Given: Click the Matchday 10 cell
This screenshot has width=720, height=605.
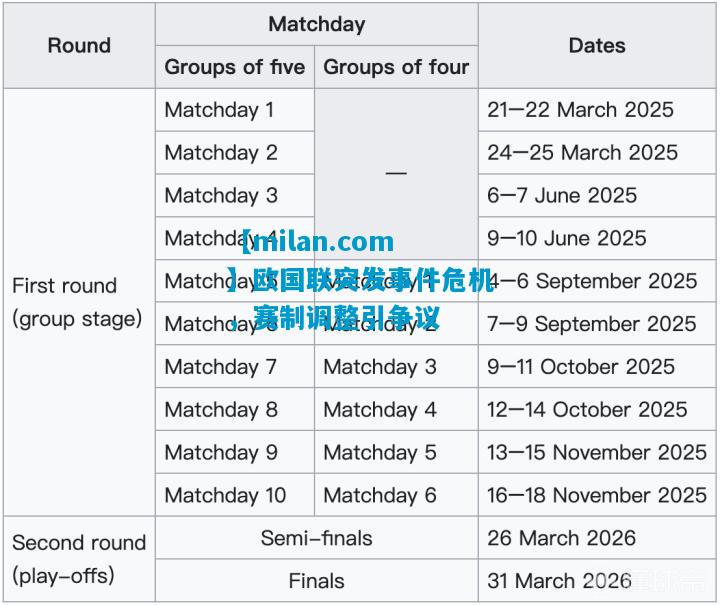Looking at the screenshot, I should pos(235,495).
